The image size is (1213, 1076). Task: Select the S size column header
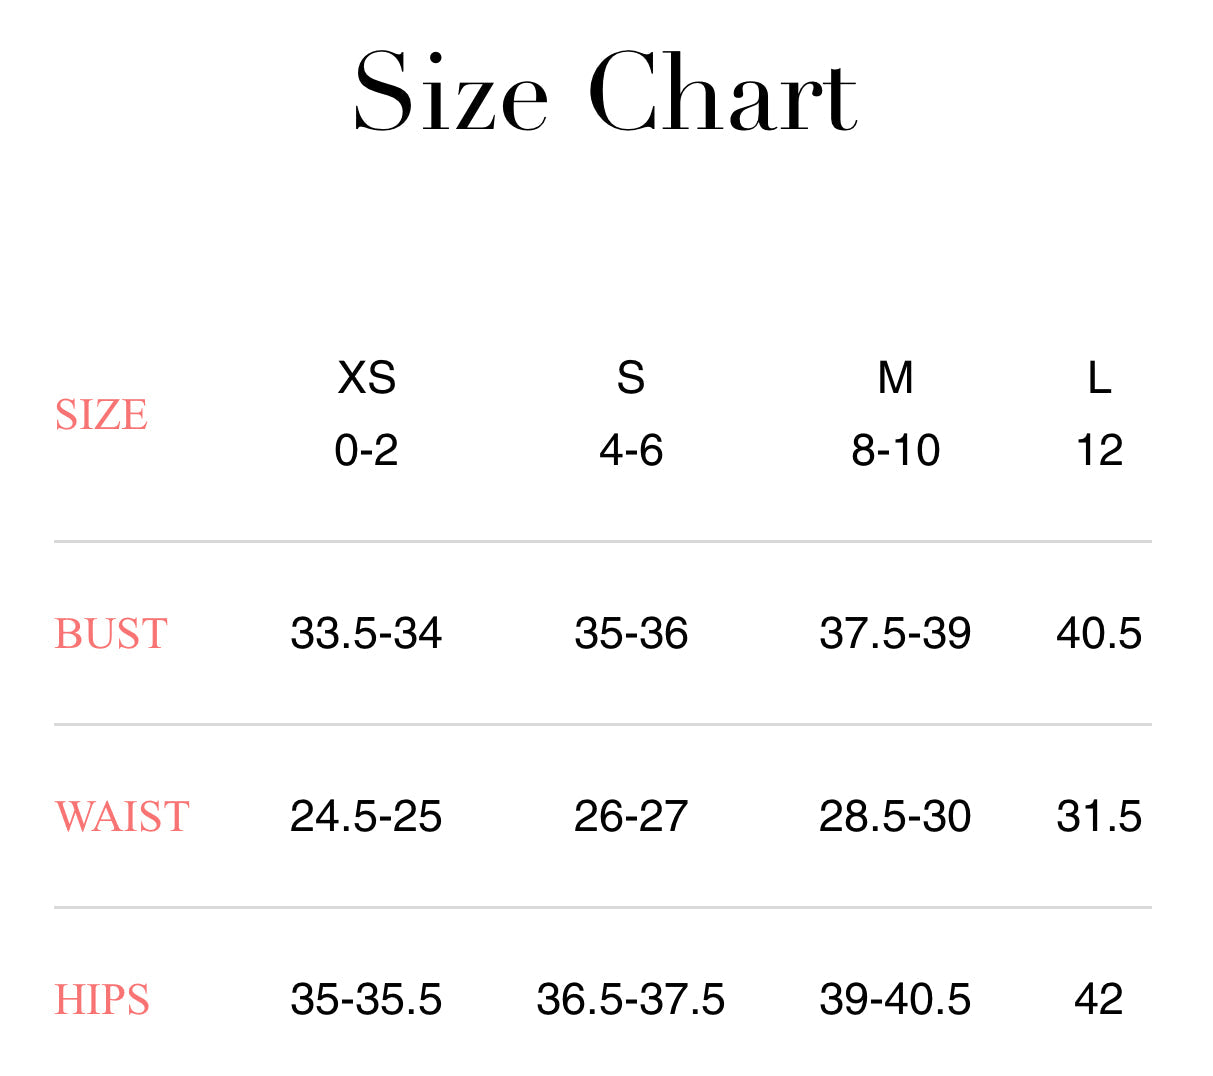[630, 378]
